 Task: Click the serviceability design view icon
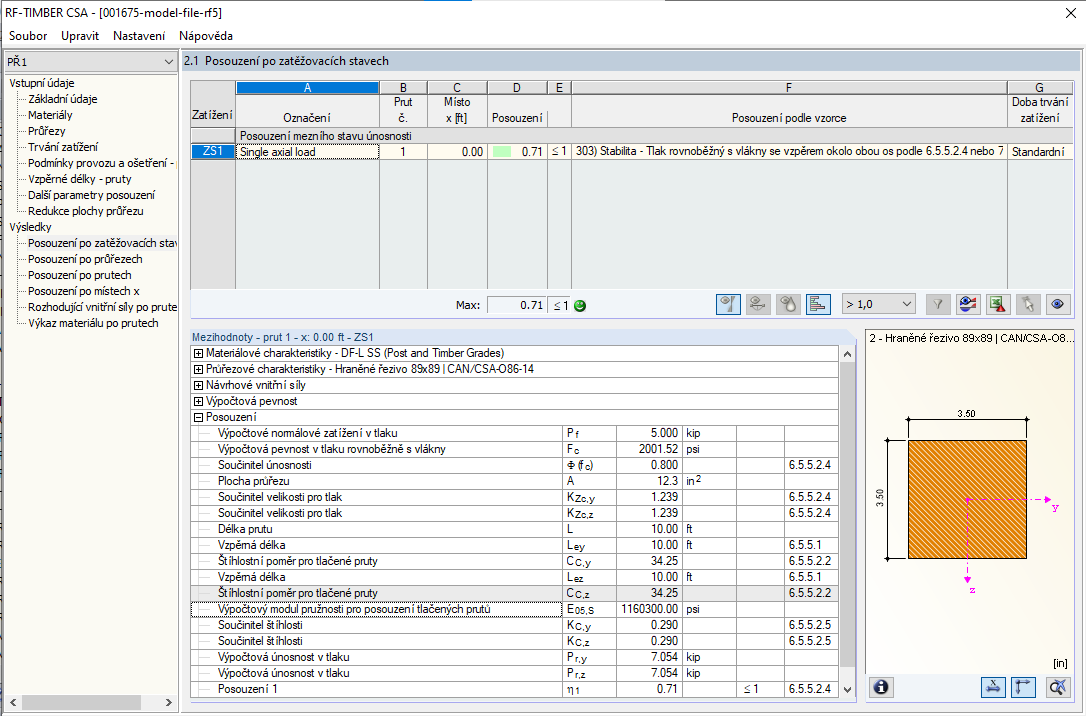click(x=758, y=304)
